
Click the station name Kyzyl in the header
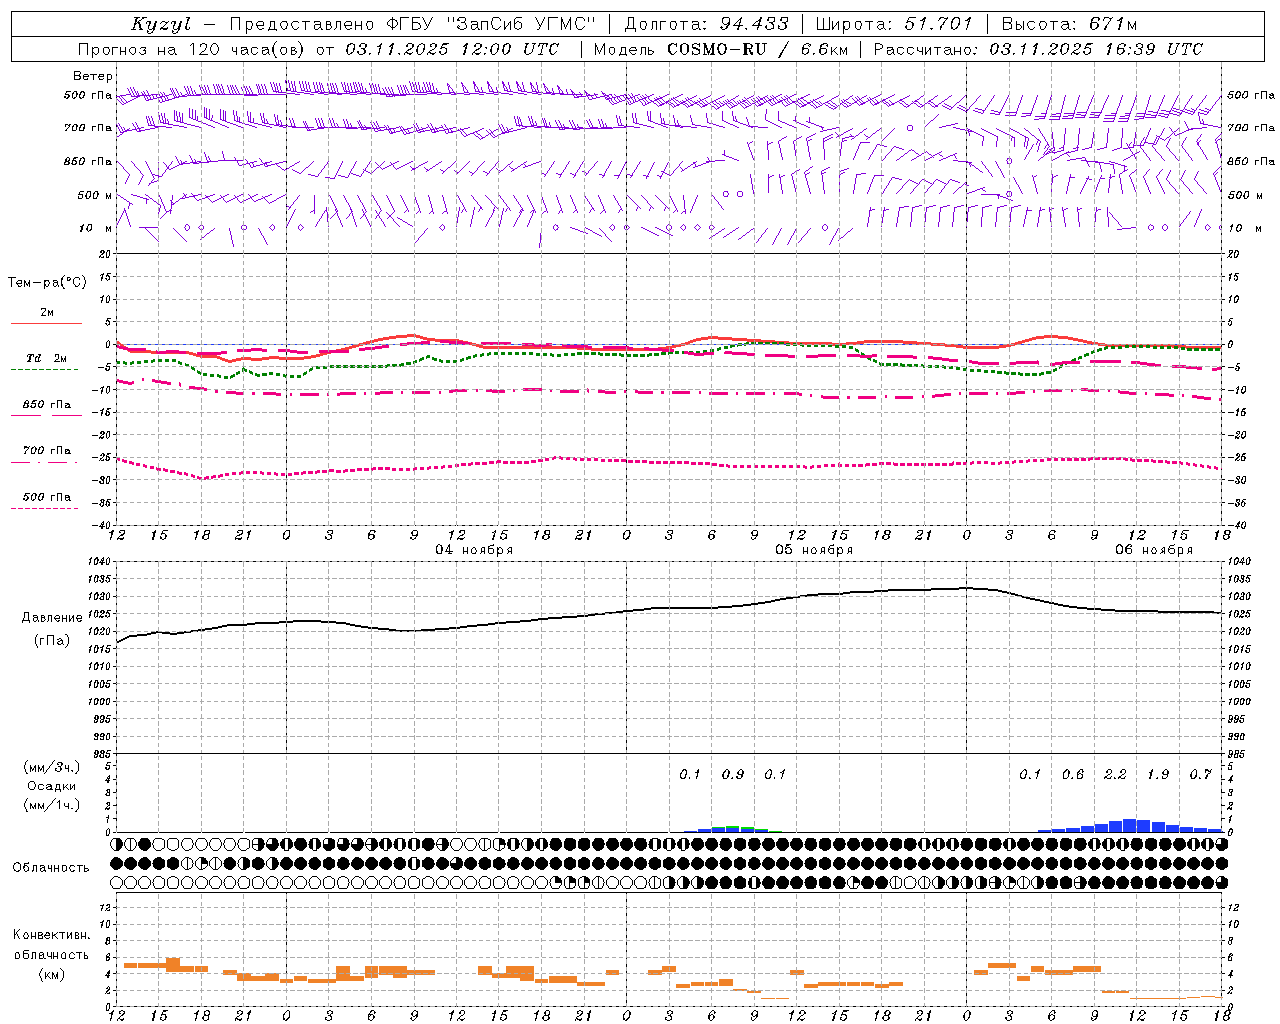coord(161,24)
